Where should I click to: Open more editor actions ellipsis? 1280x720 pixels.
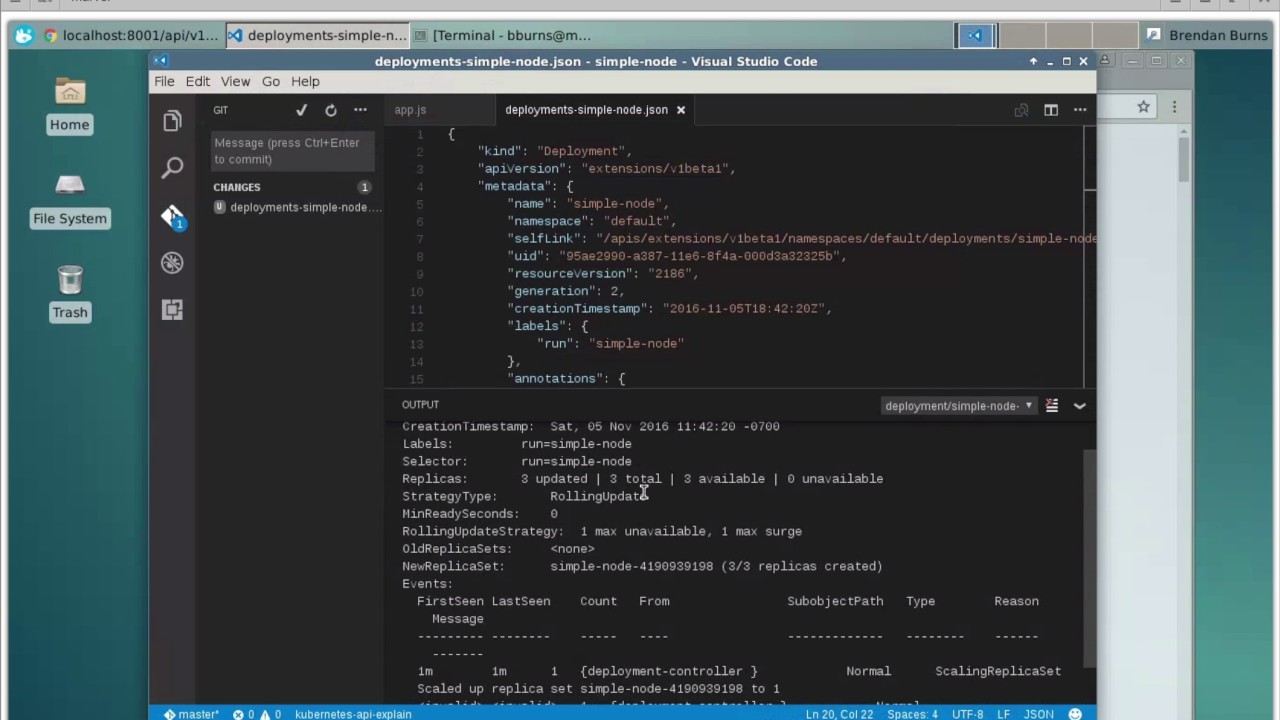[x=1080, y=110]
